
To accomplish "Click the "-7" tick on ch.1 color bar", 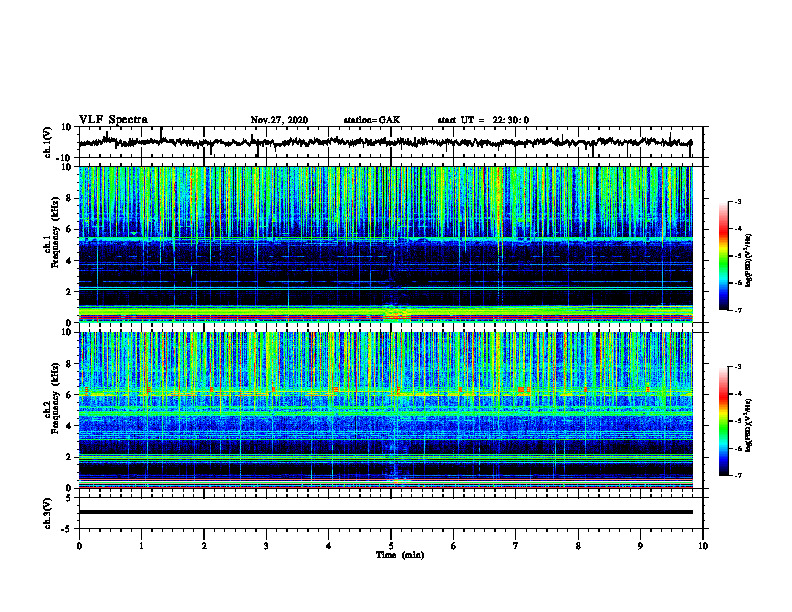I will click(738, 310).
